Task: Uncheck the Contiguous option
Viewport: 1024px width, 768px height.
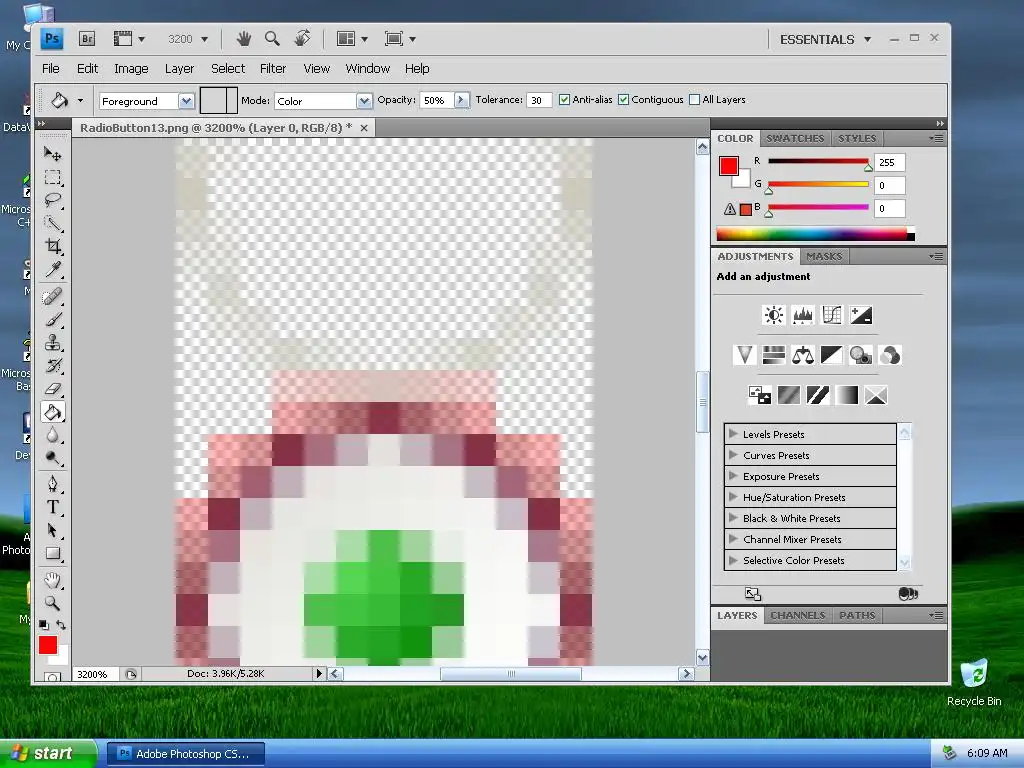Action: click(x=624, y=100)
